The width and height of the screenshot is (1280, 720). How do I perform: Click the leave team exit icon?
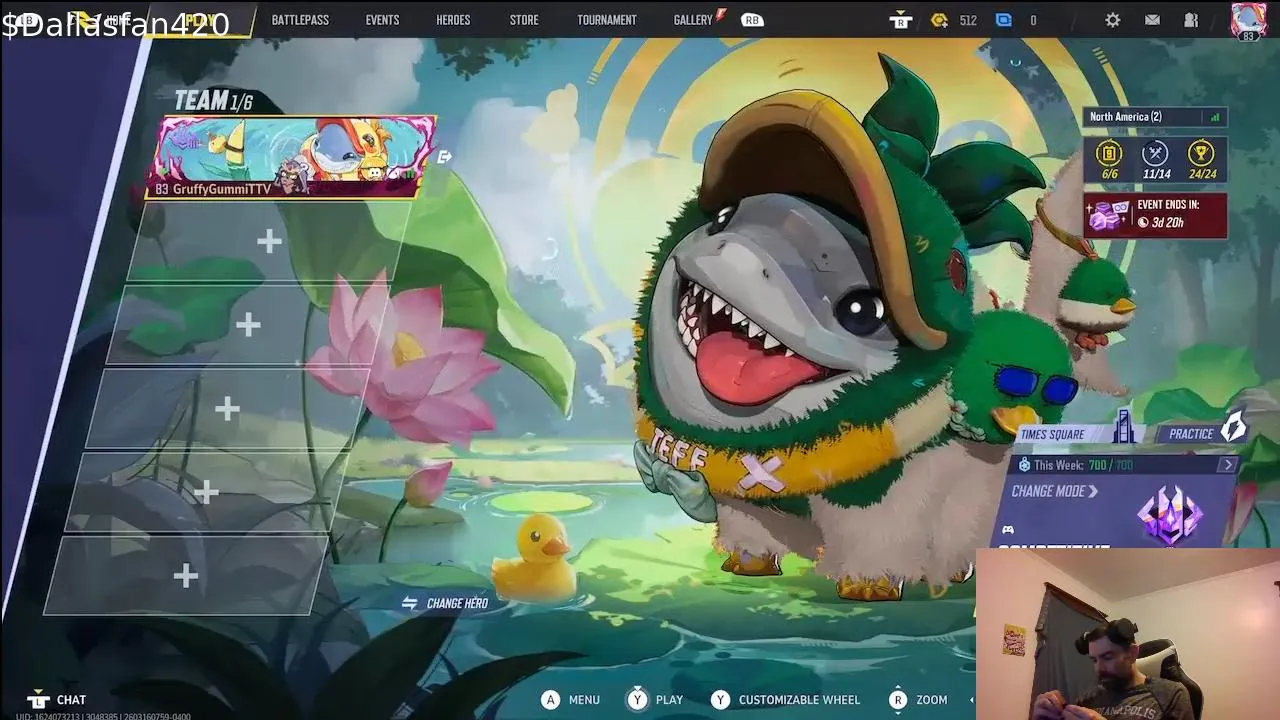coord(445,157)
